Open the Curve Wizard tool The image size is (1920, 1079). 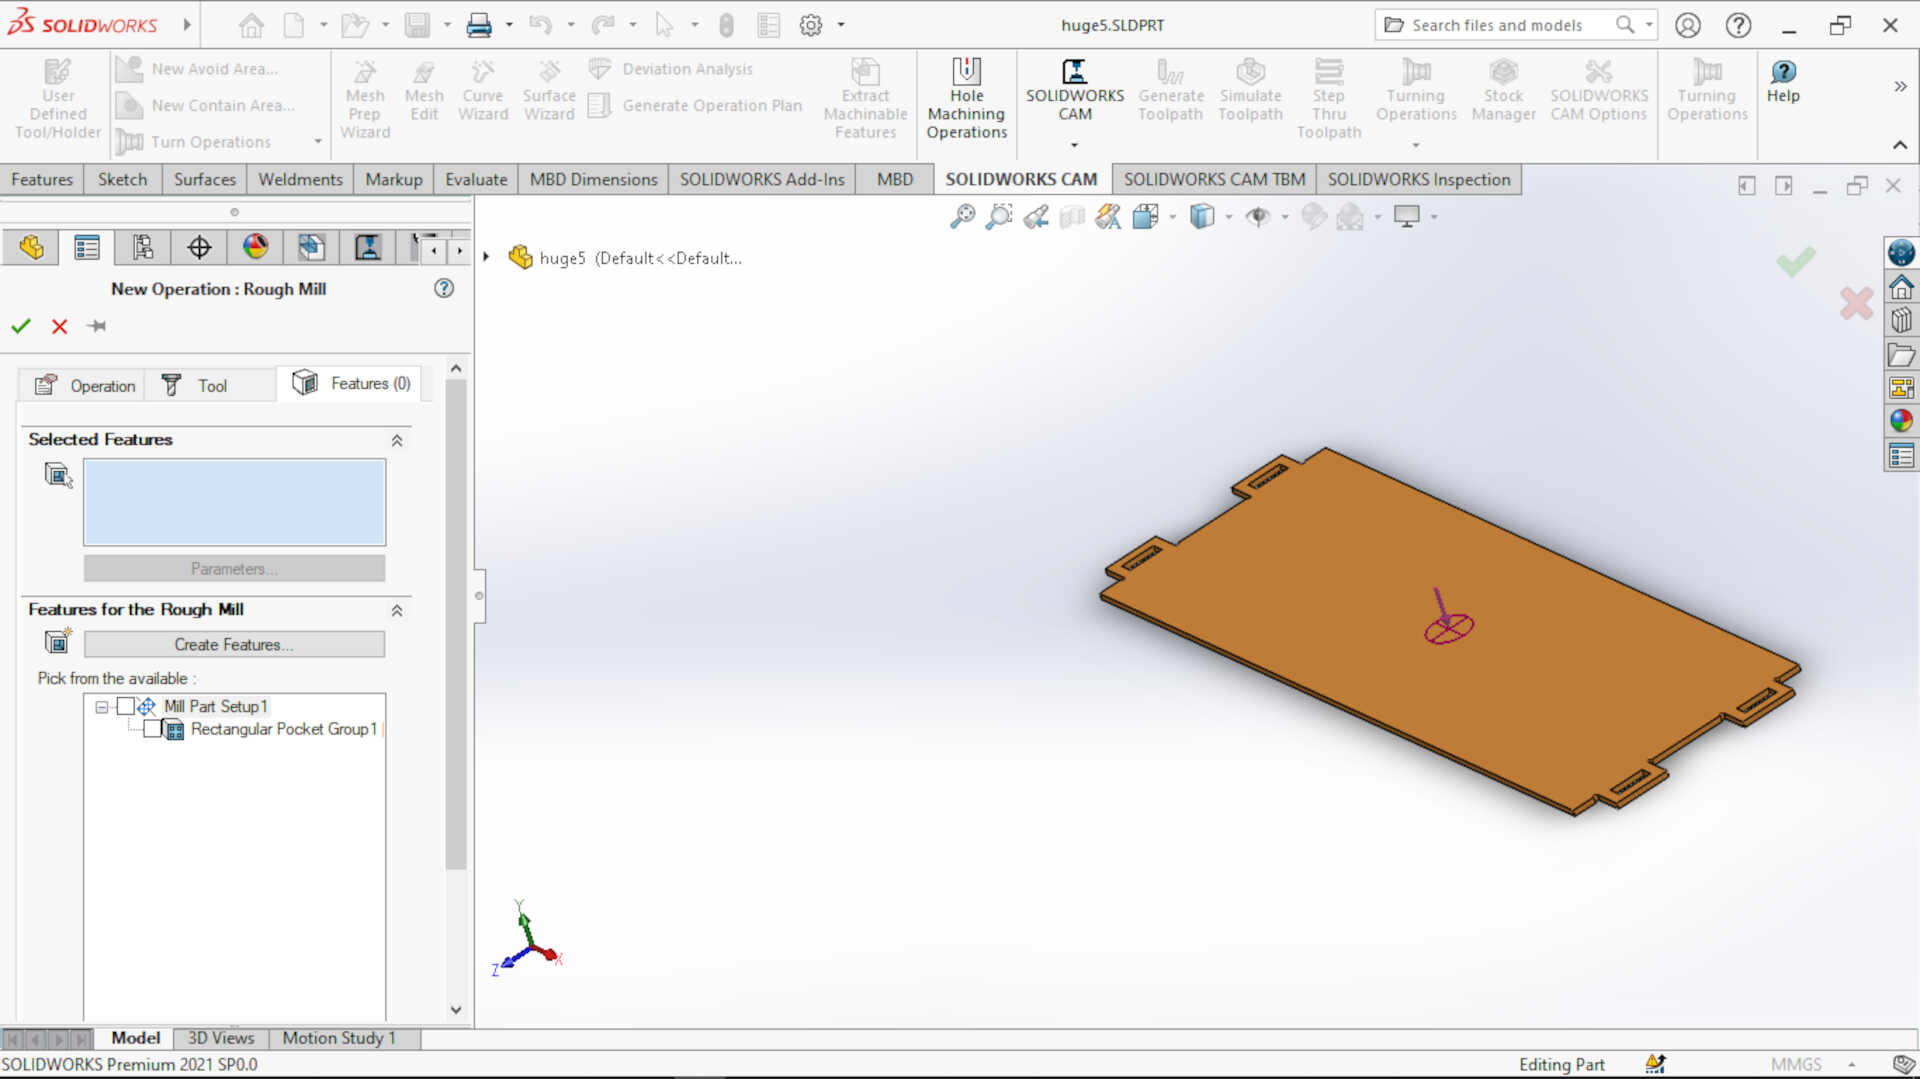coord(483,90)
